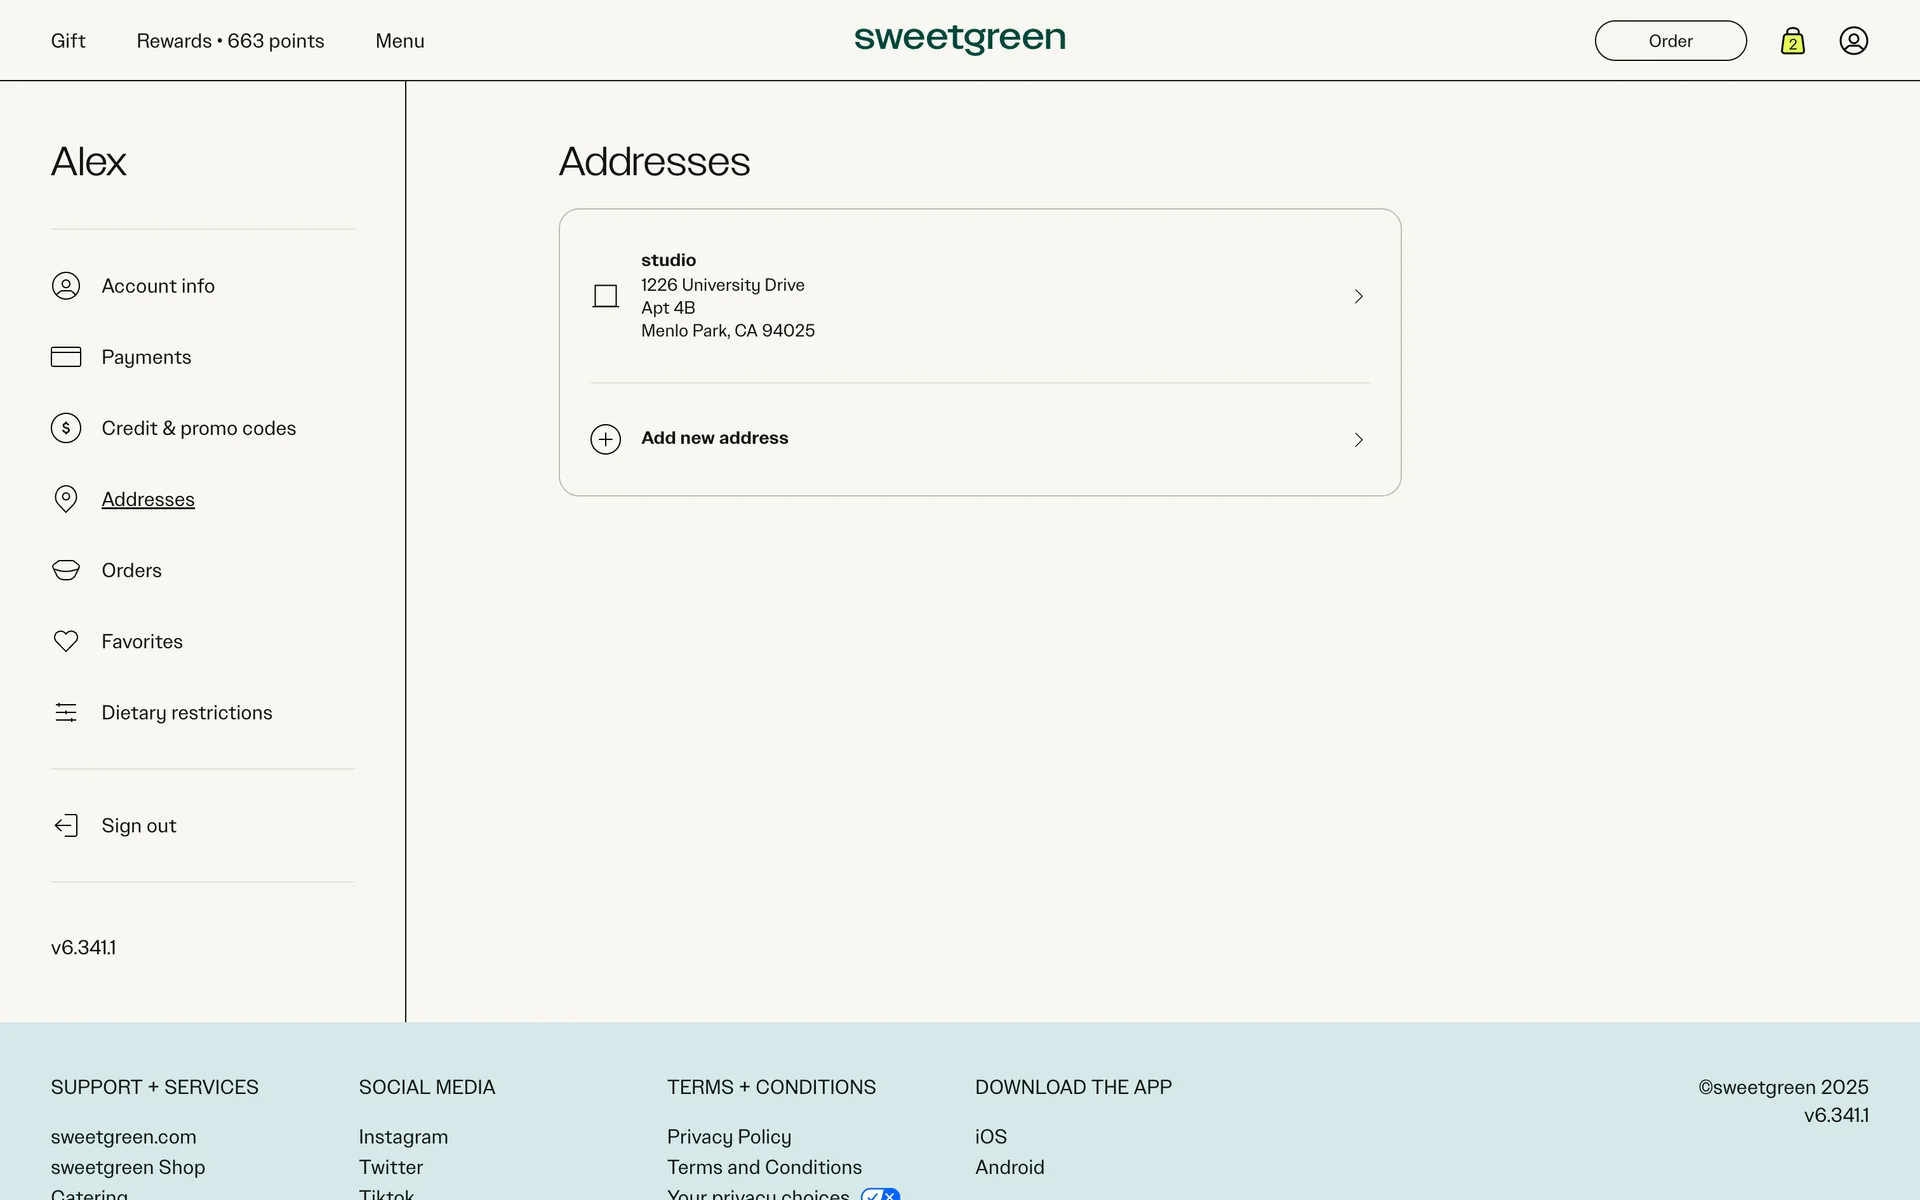
Task: Click the Payments credit card icon
Action: coord(66,357)
